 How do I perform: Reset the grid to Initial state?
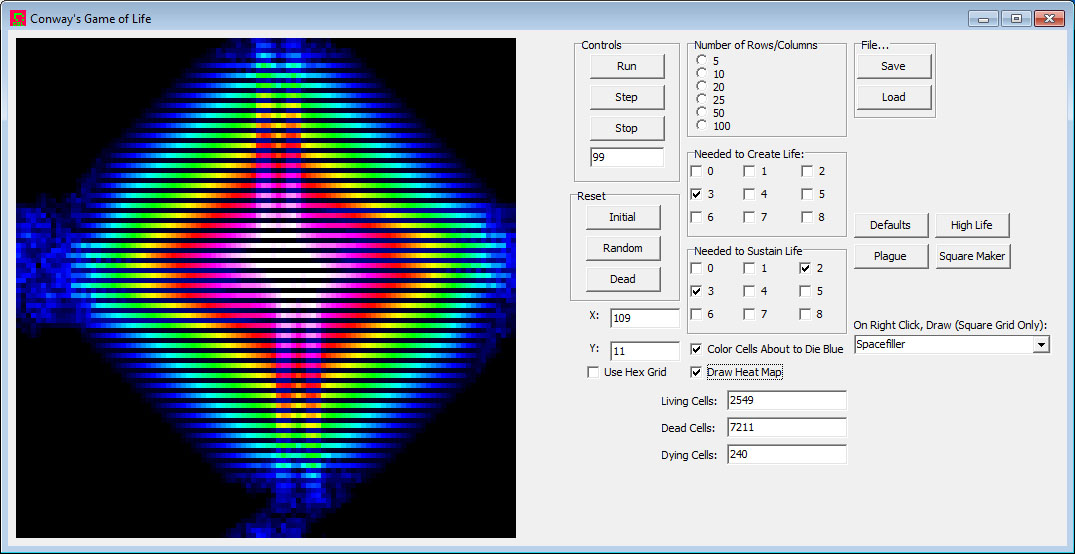(x=623, y=217)
